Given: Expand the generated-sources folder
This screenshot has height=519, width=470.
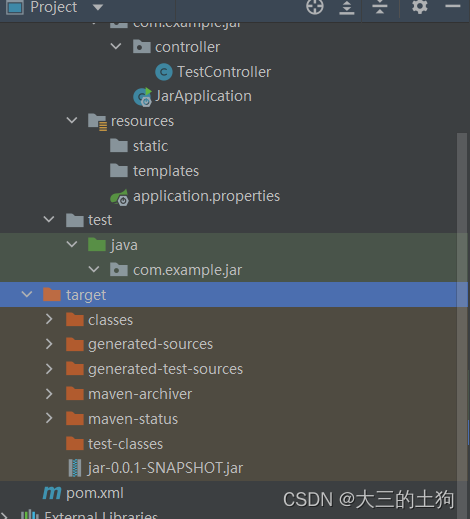Looking at the screenshot, I should (x=49, y=344).
